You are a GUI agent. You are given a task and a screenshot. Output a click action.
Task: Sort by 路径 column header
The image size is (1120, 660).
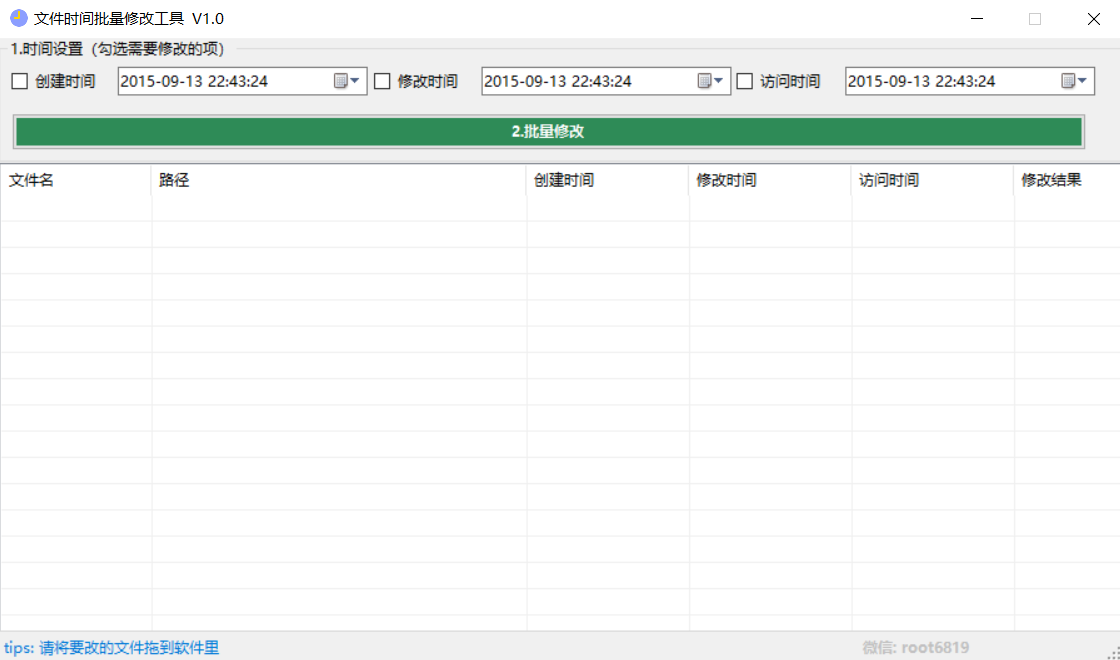tap(338, 181)
